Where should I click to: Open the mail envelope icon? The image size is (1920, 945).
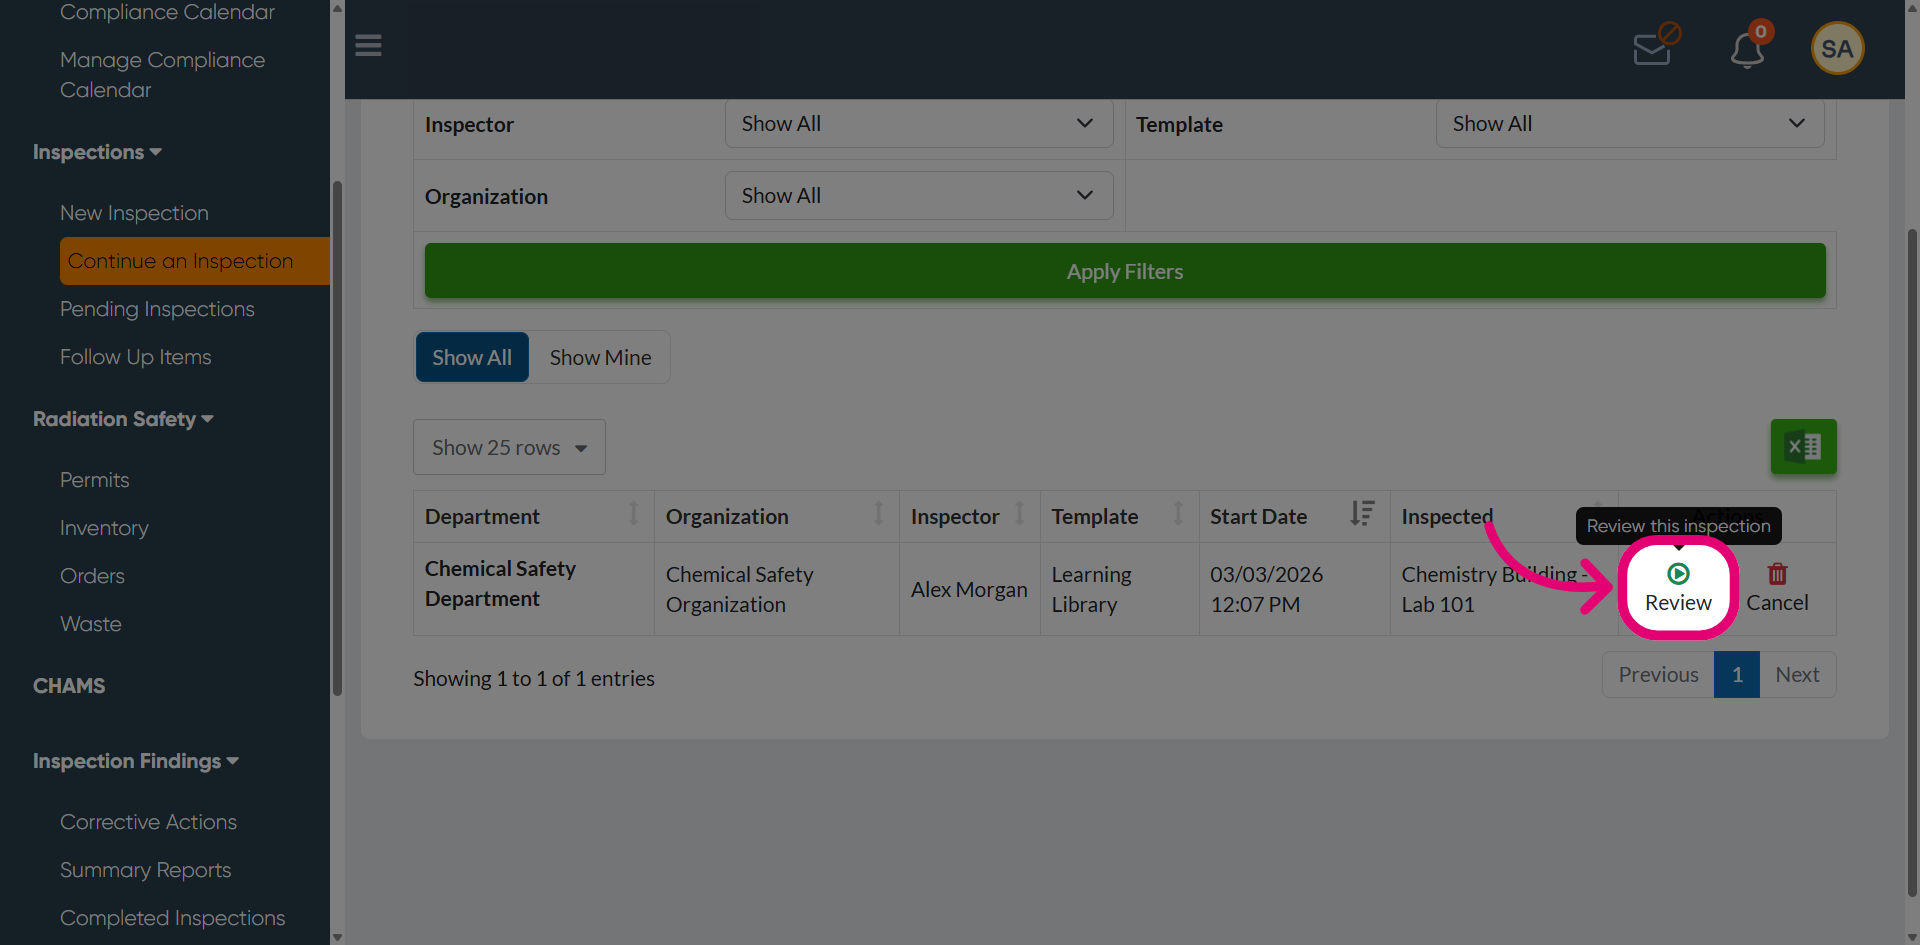(1655, 47)
